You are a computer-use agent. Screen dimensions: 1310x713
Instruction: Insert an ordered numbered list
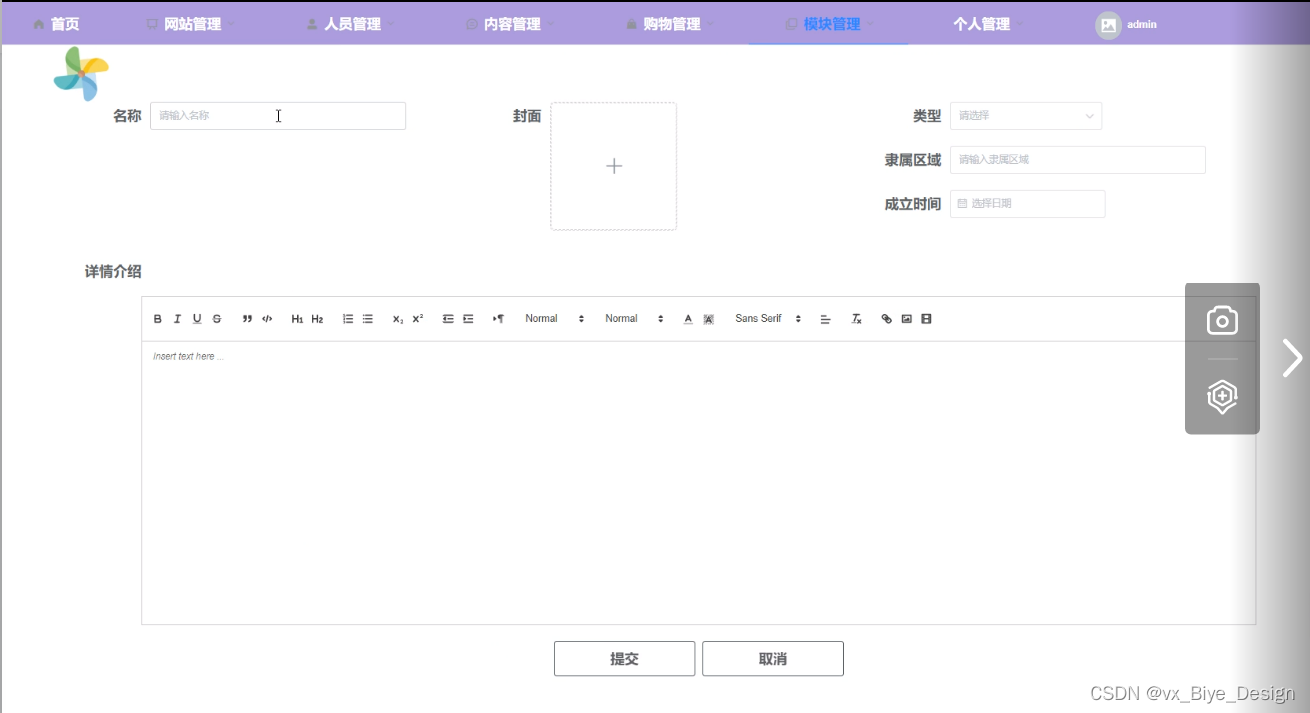[x=348, y=319]
